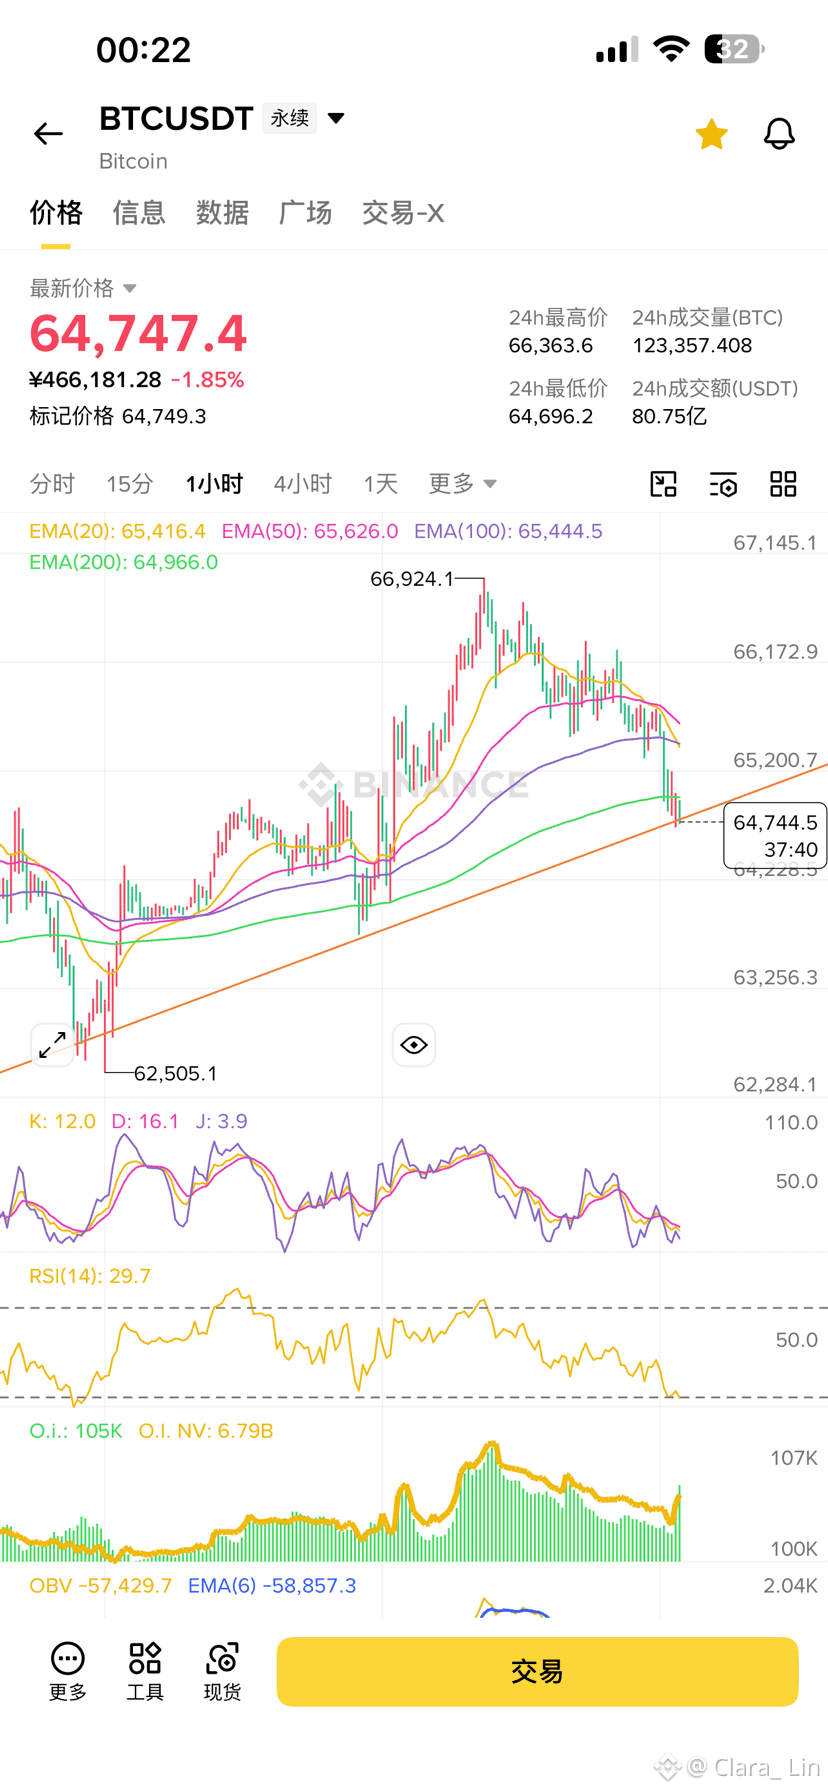828x1792 pixels.
Task: Tap the EMA(50) indicator label
Action: point(310,531)
